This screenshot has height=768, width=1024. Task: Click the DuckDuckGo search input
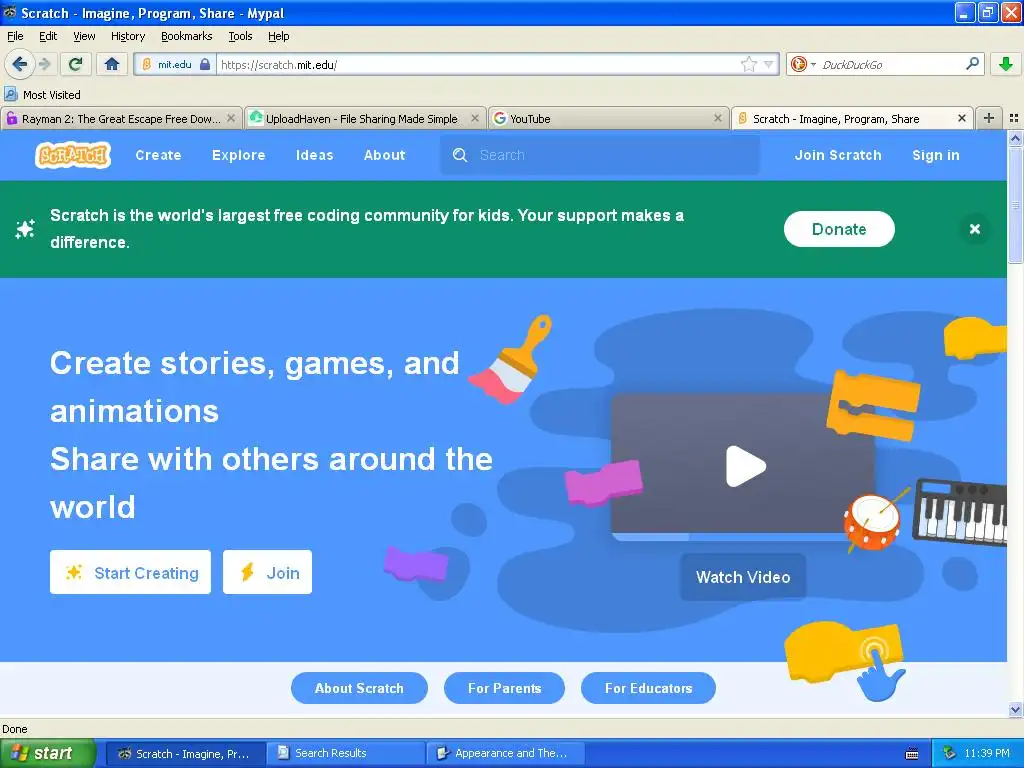coord(891,64)
